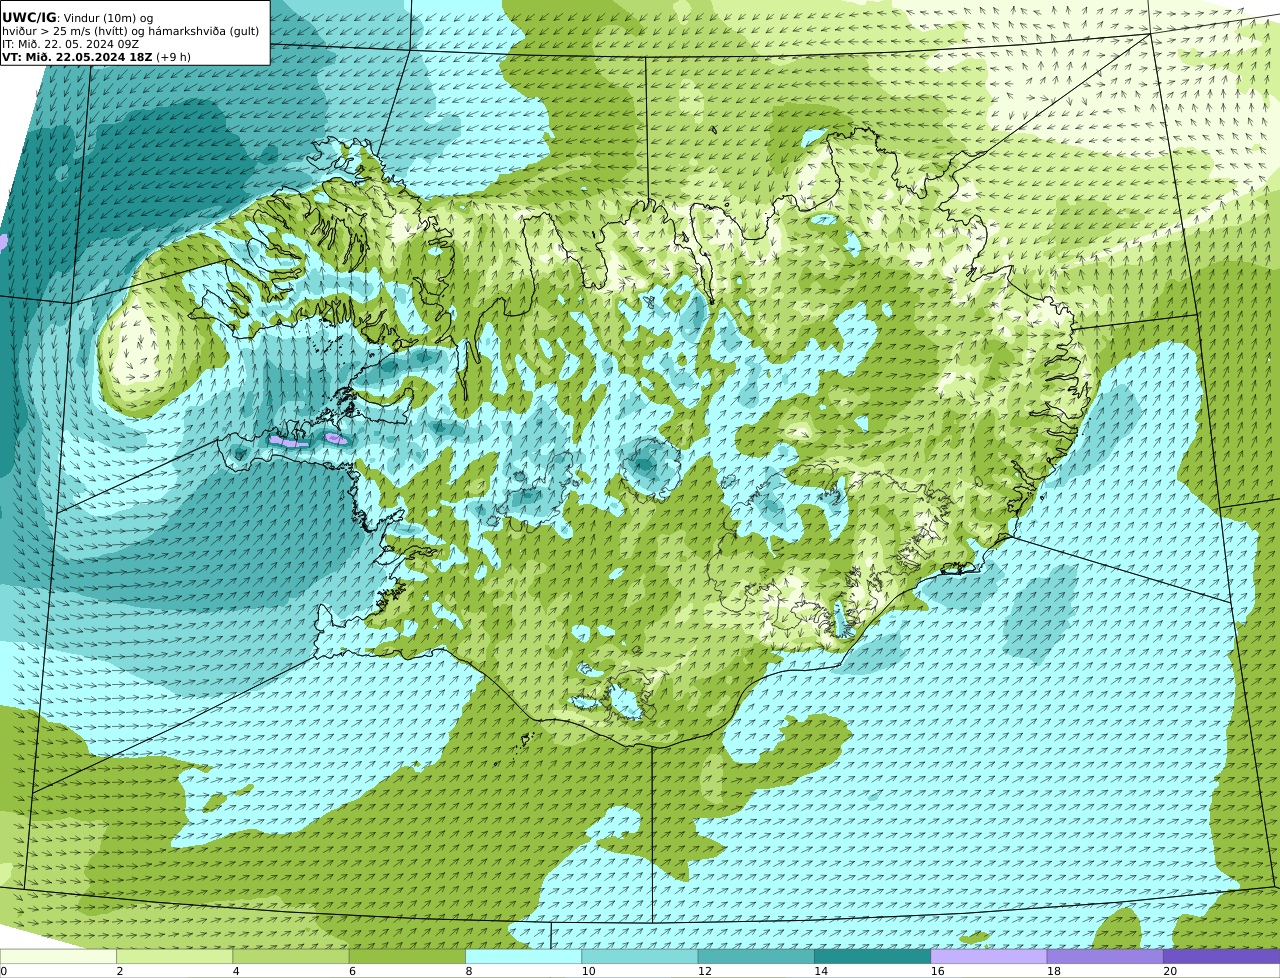Click the legend scale label "14"

821,971
